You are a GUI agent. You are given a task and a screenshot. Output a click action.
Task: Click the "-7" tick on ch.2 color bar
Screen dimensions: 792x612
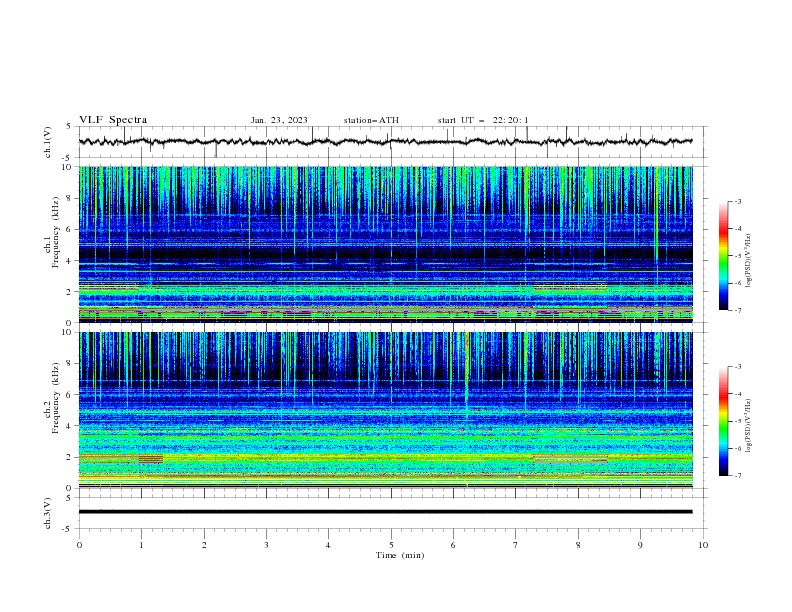tap(737, 476)
